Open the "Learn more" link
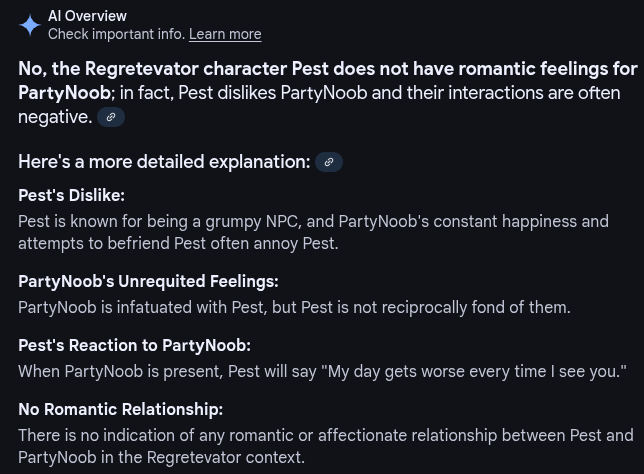This screenshot has height=474, width=644. 225,34
